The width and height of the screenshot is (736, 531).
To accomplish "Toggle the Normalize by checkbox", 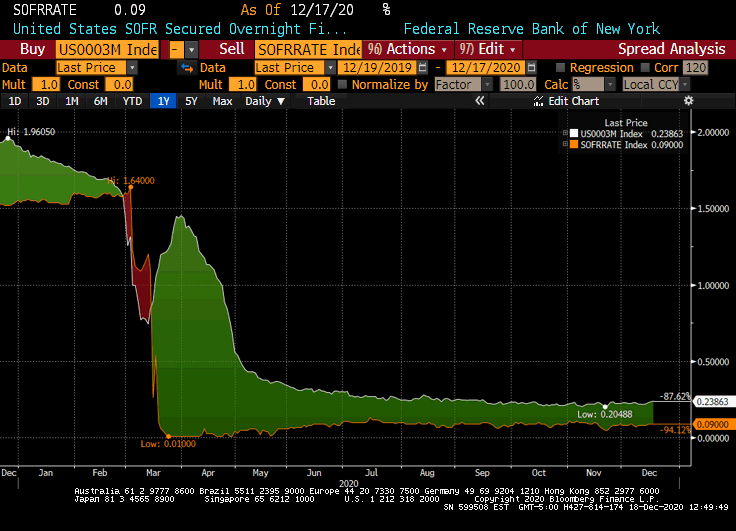I will 342,85.
